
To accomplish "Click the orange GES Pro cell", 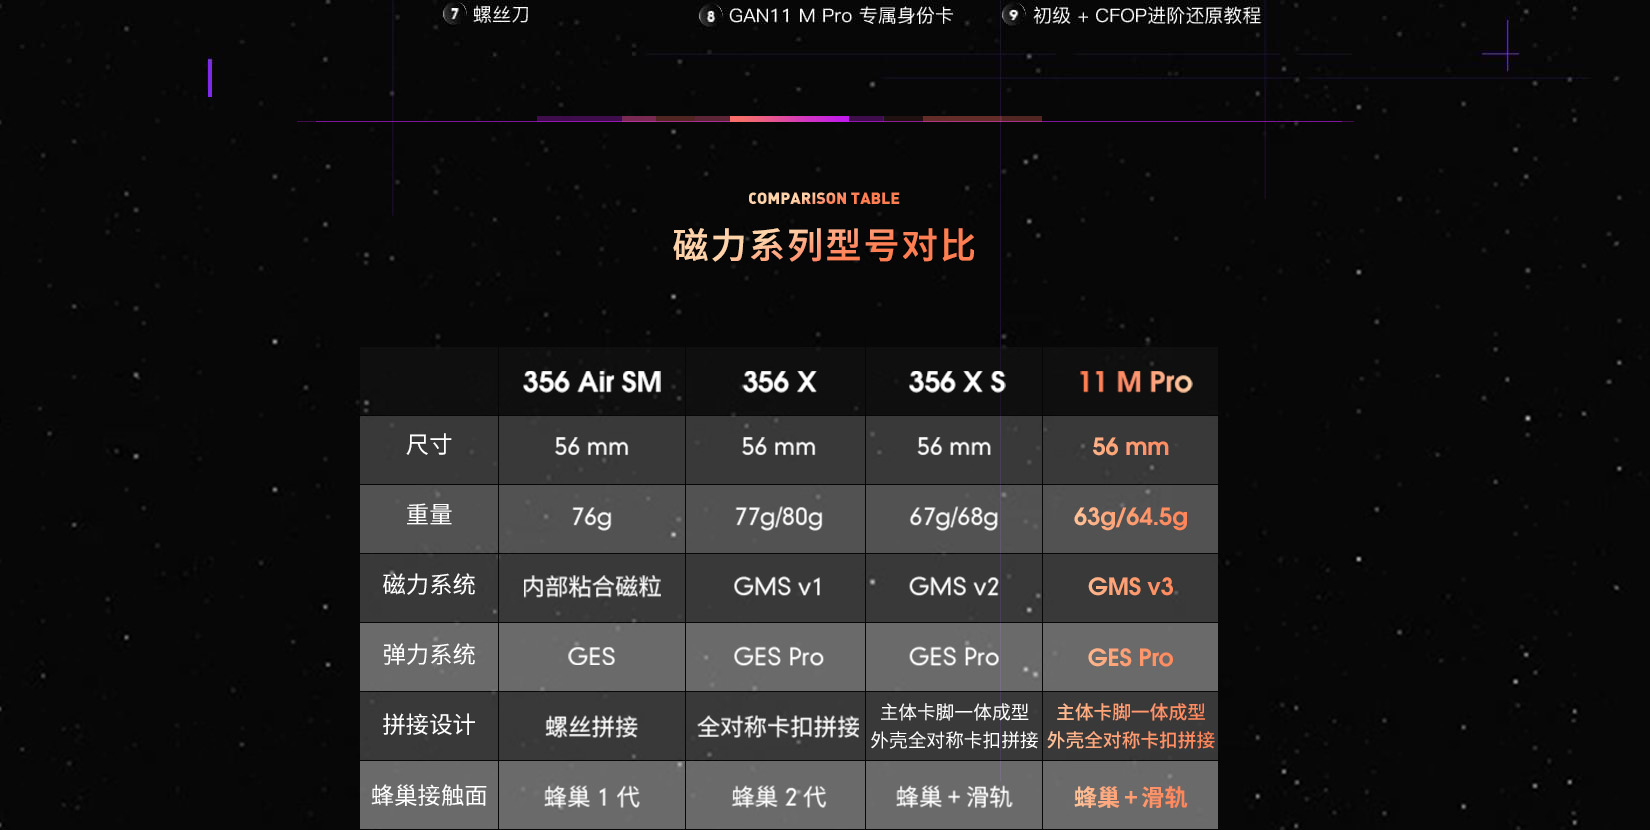I will pos(1131,657).
